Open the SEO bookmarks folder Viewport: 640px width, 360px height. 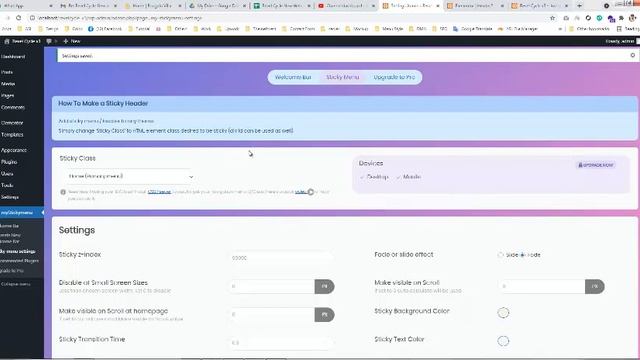tap(440, 29)
